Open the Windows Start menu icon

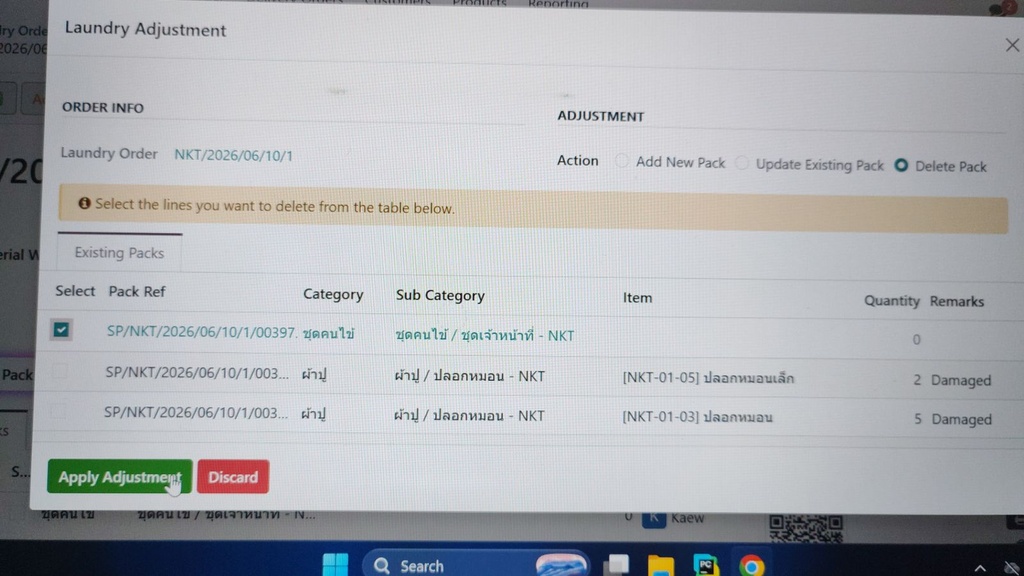(x=335, y=564)
